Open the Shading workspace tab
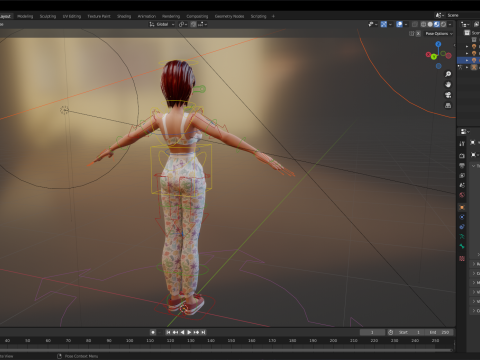 point(124,16)
